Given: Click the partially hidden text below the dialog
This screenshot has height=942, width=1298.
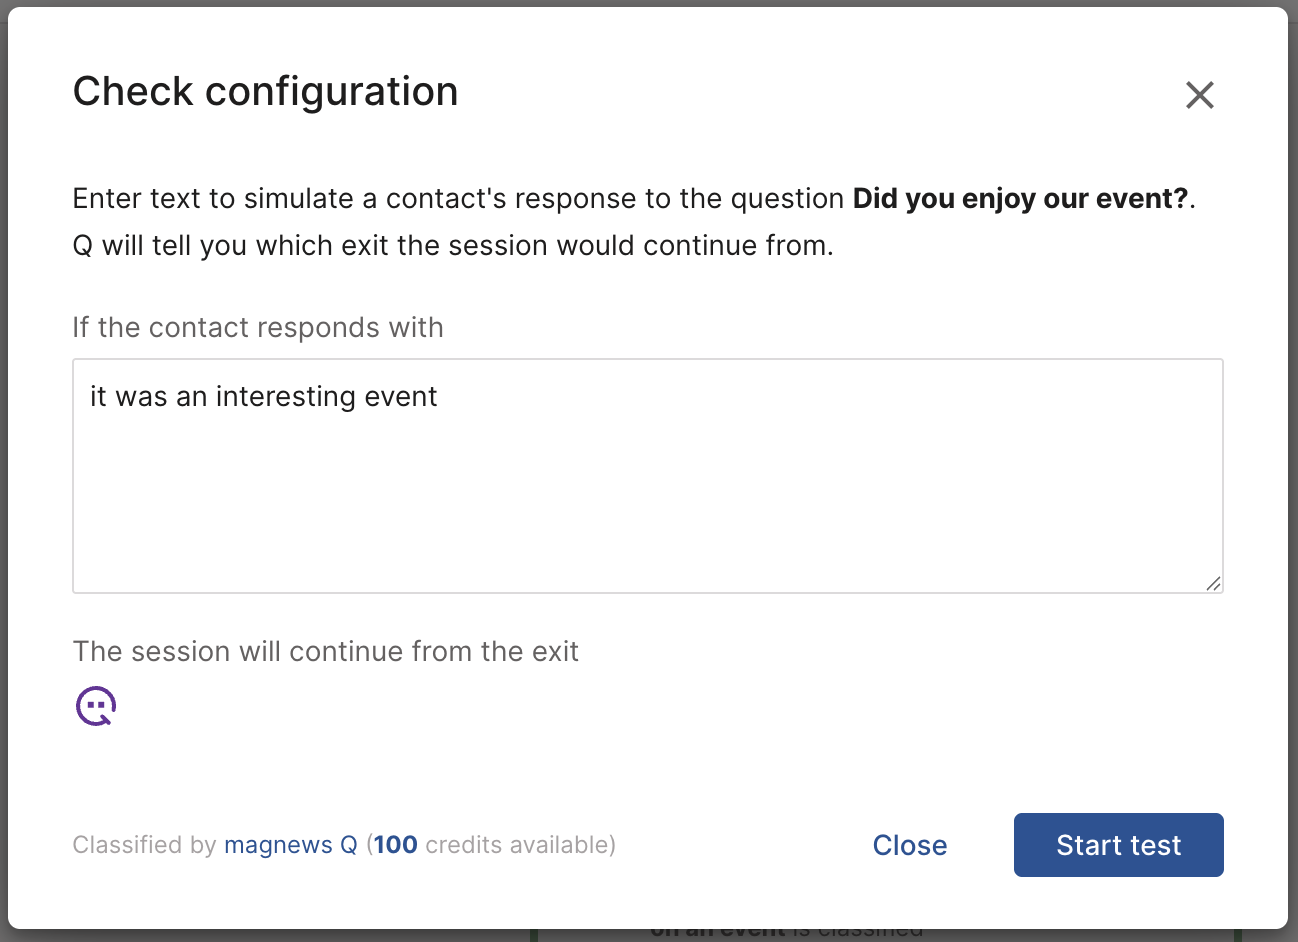Looking at the screenshot, I should [786, 932].
